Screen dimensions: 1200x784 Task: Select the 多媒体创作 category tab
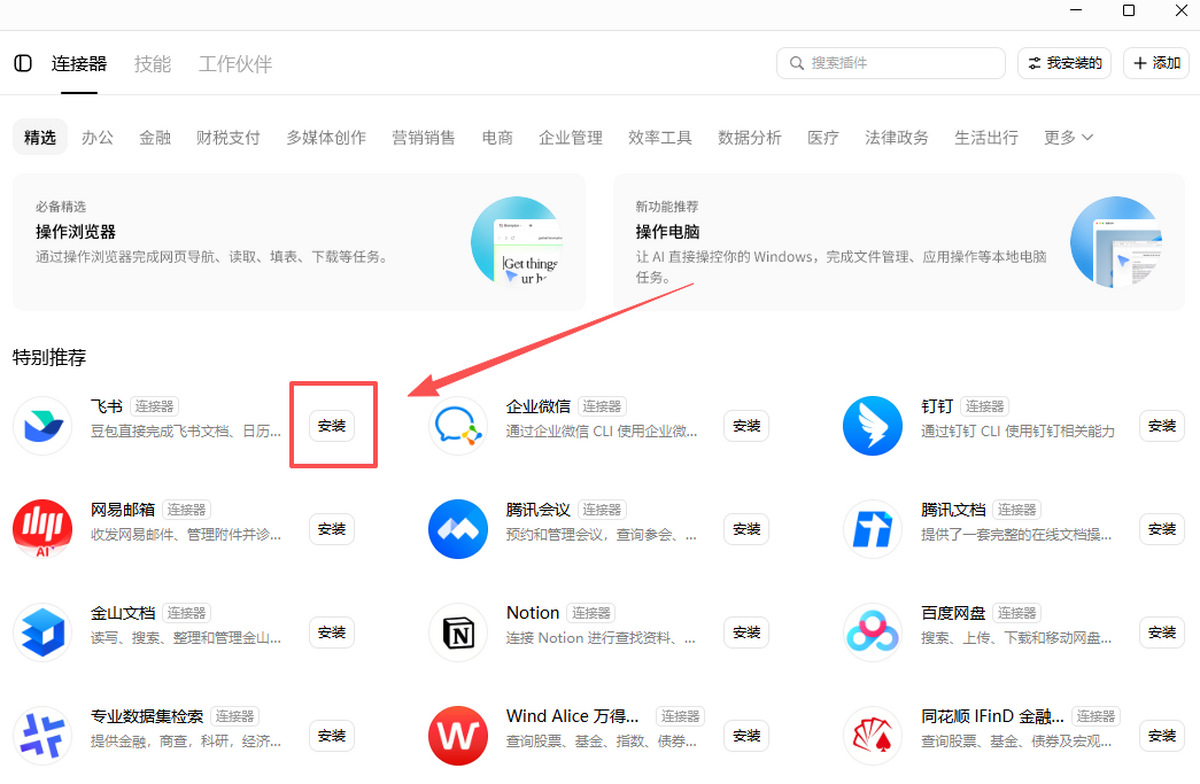(326, 138)
